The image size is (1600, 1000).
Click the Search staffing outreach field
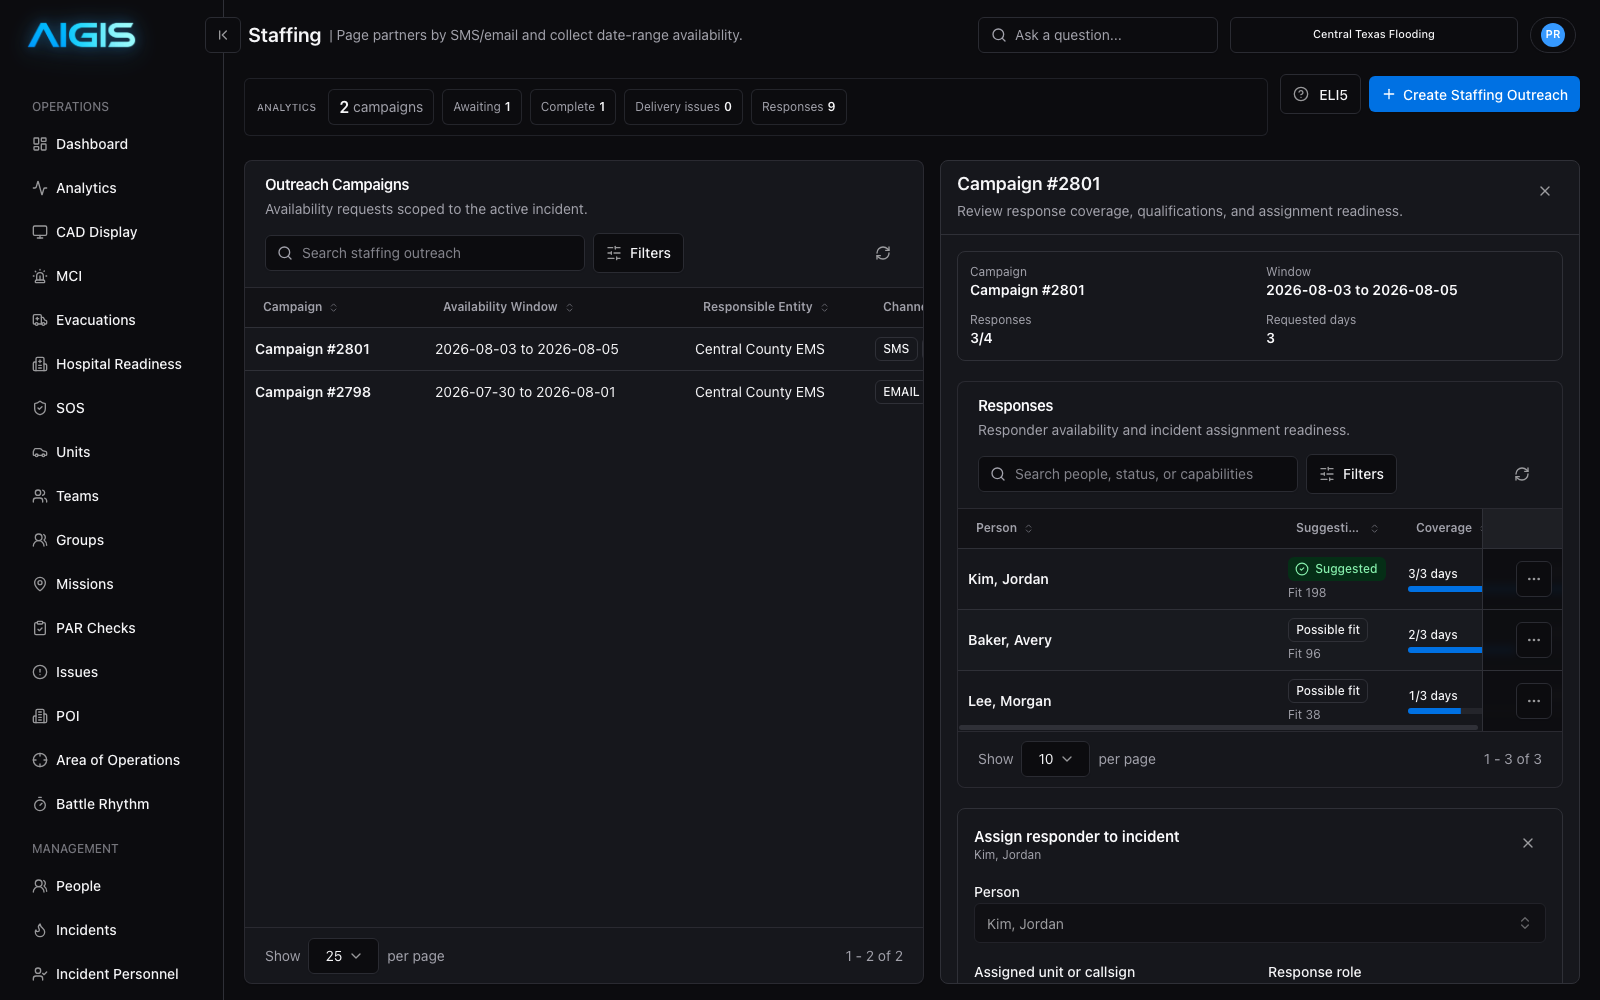[x=425, y=253]
